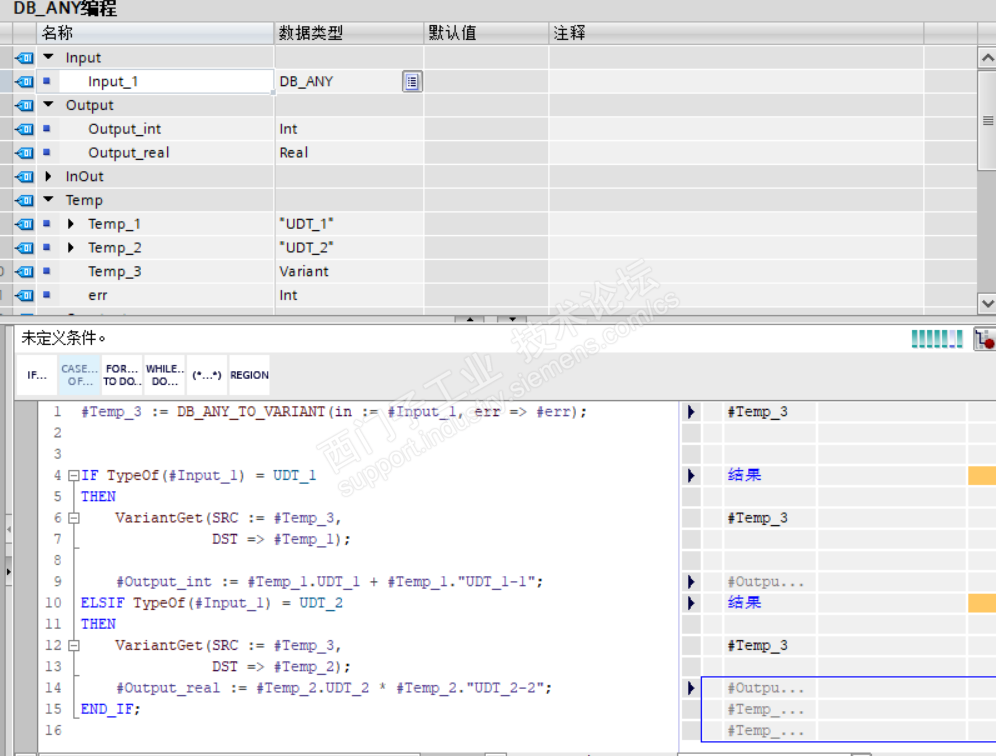Click the Temp_1 row interface icon
This screenshot has width=996, height=756.
pos(24,224)
